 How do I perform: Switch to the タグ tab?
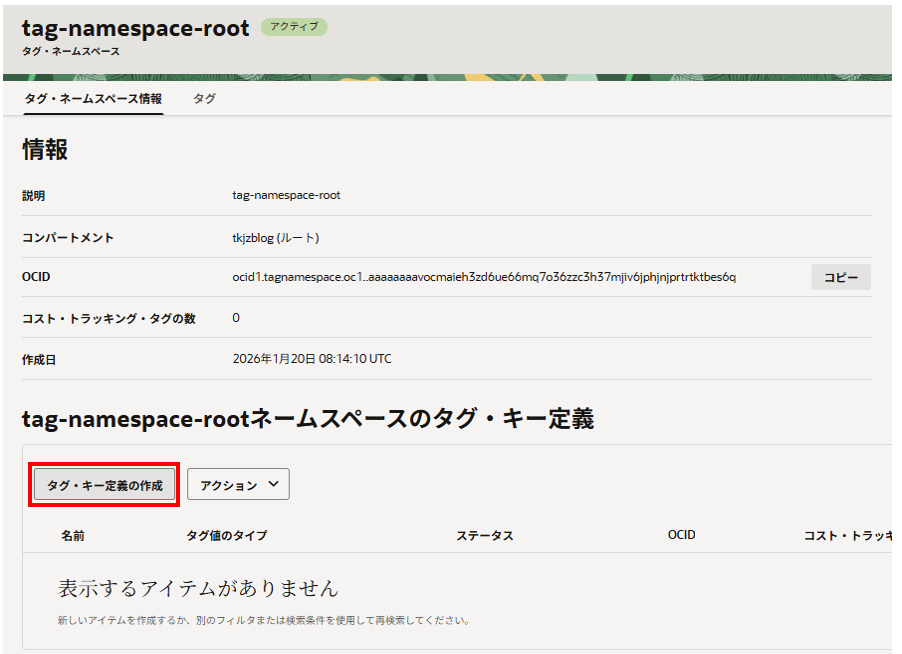[x=204, y=99]
